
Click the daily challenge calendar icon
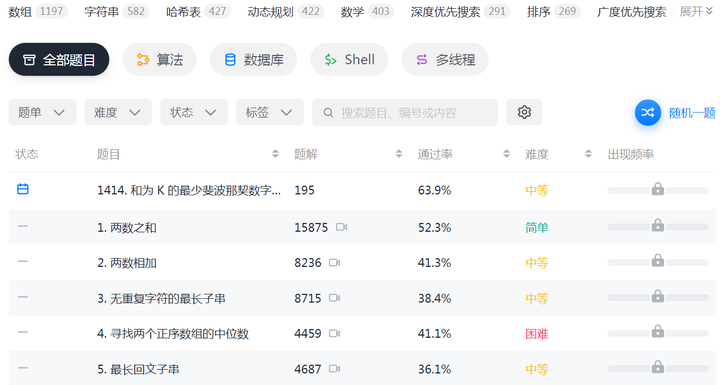22,189
